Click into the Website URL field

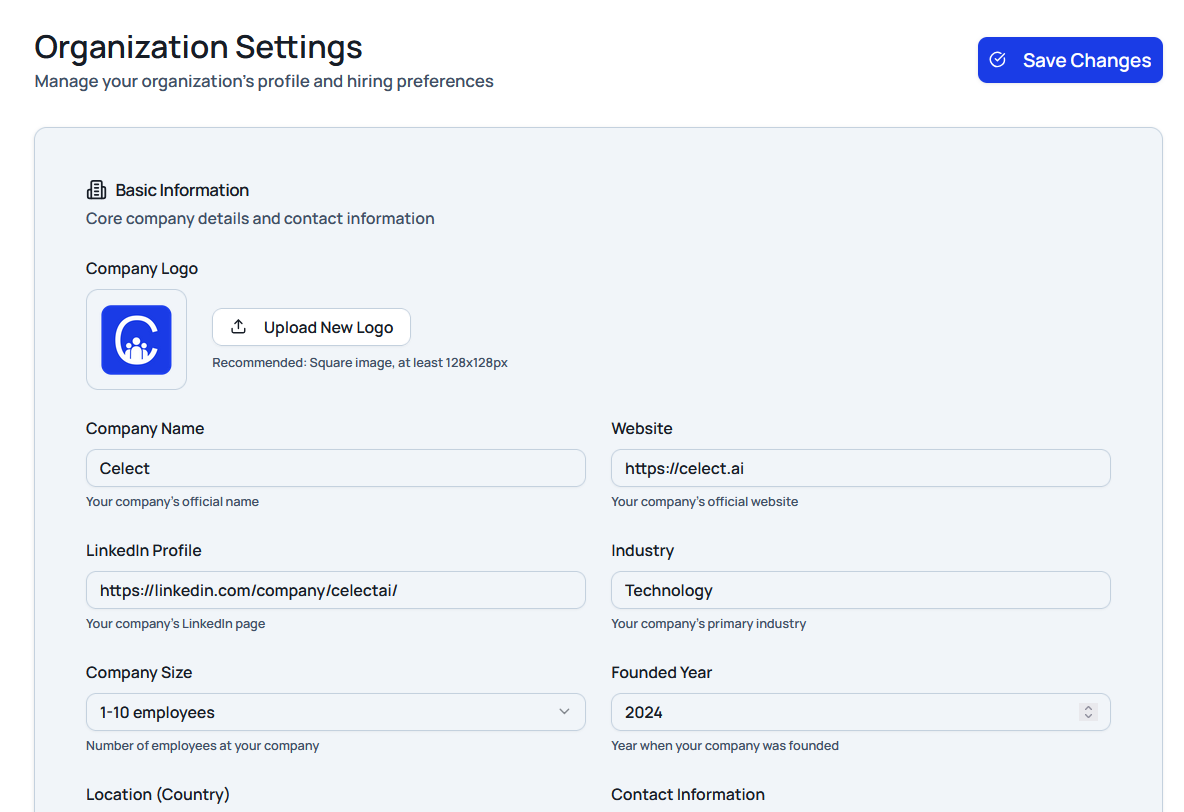pyautogui.click(x=860, y=468)
